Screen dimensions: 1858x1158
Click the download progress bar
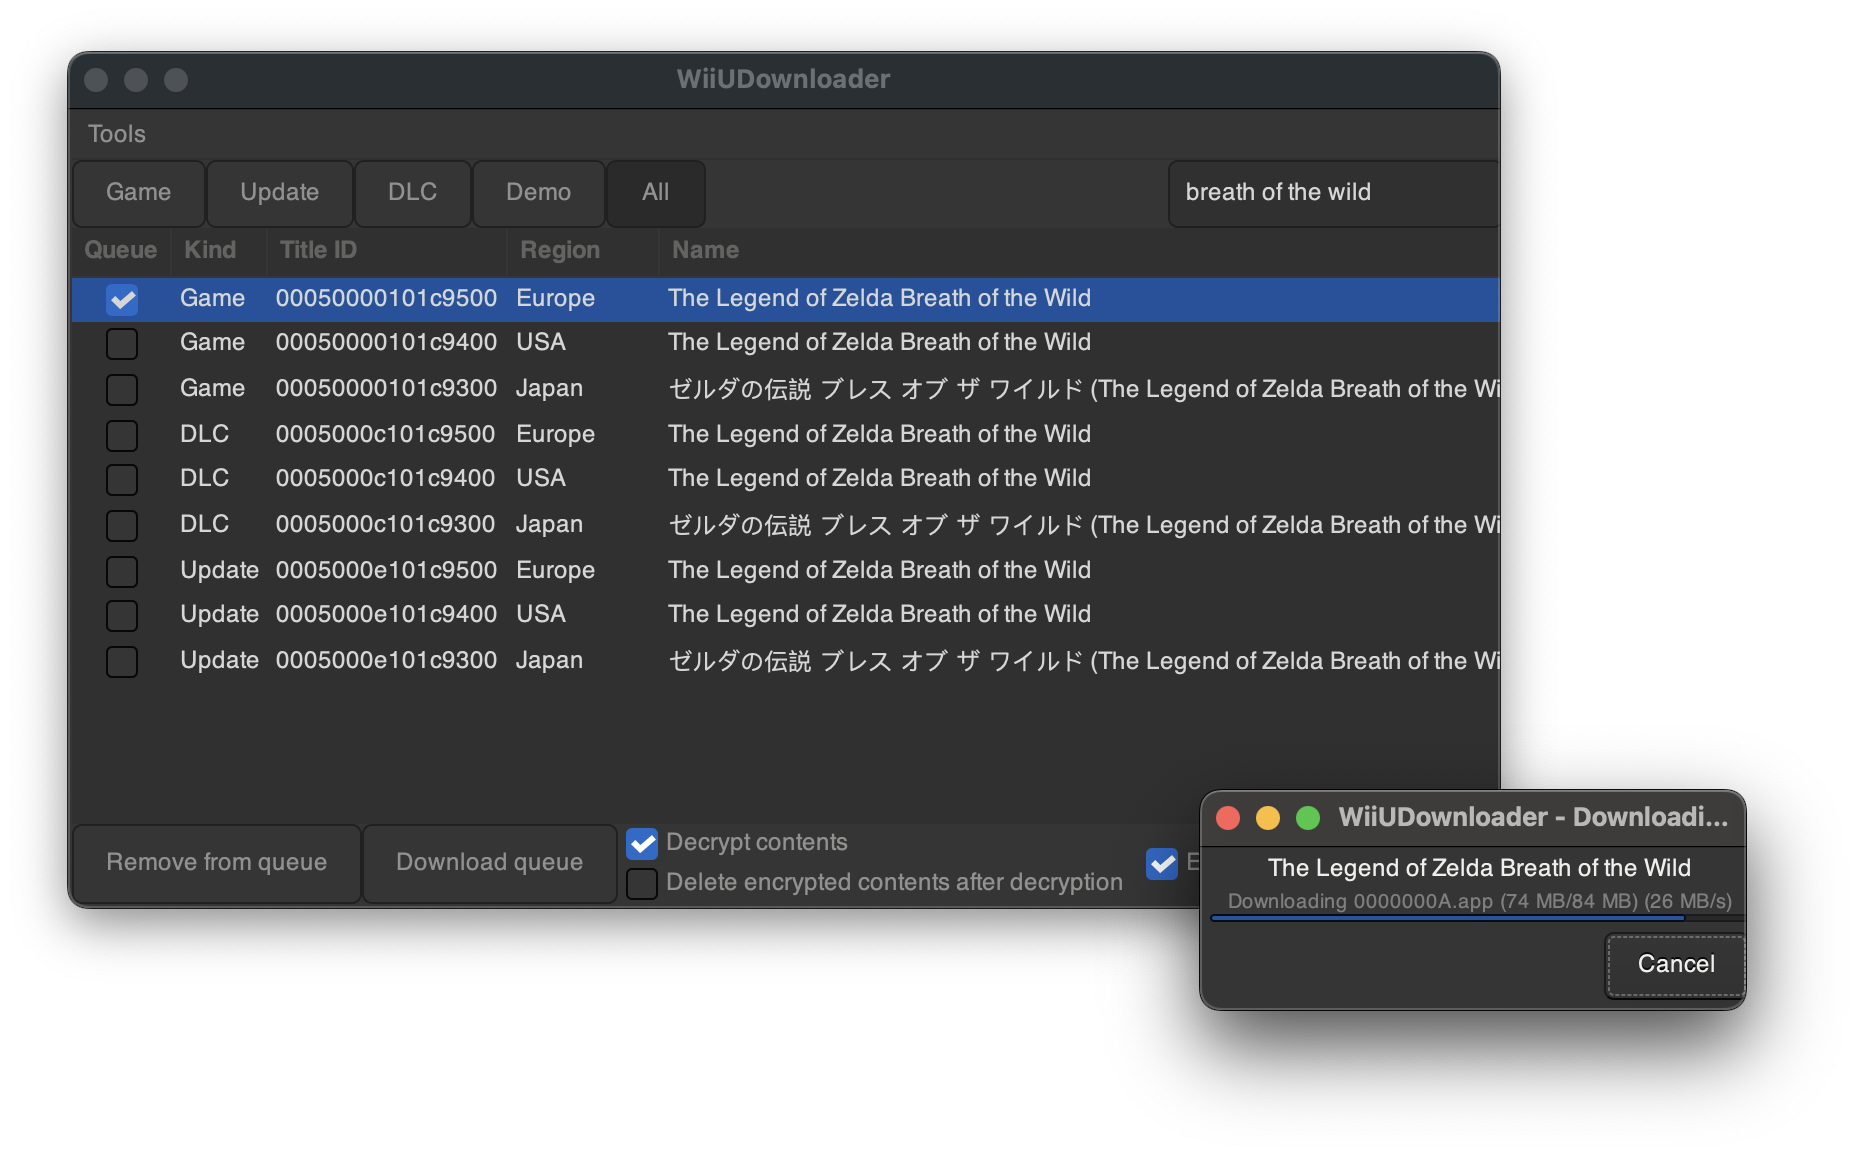1477,917
